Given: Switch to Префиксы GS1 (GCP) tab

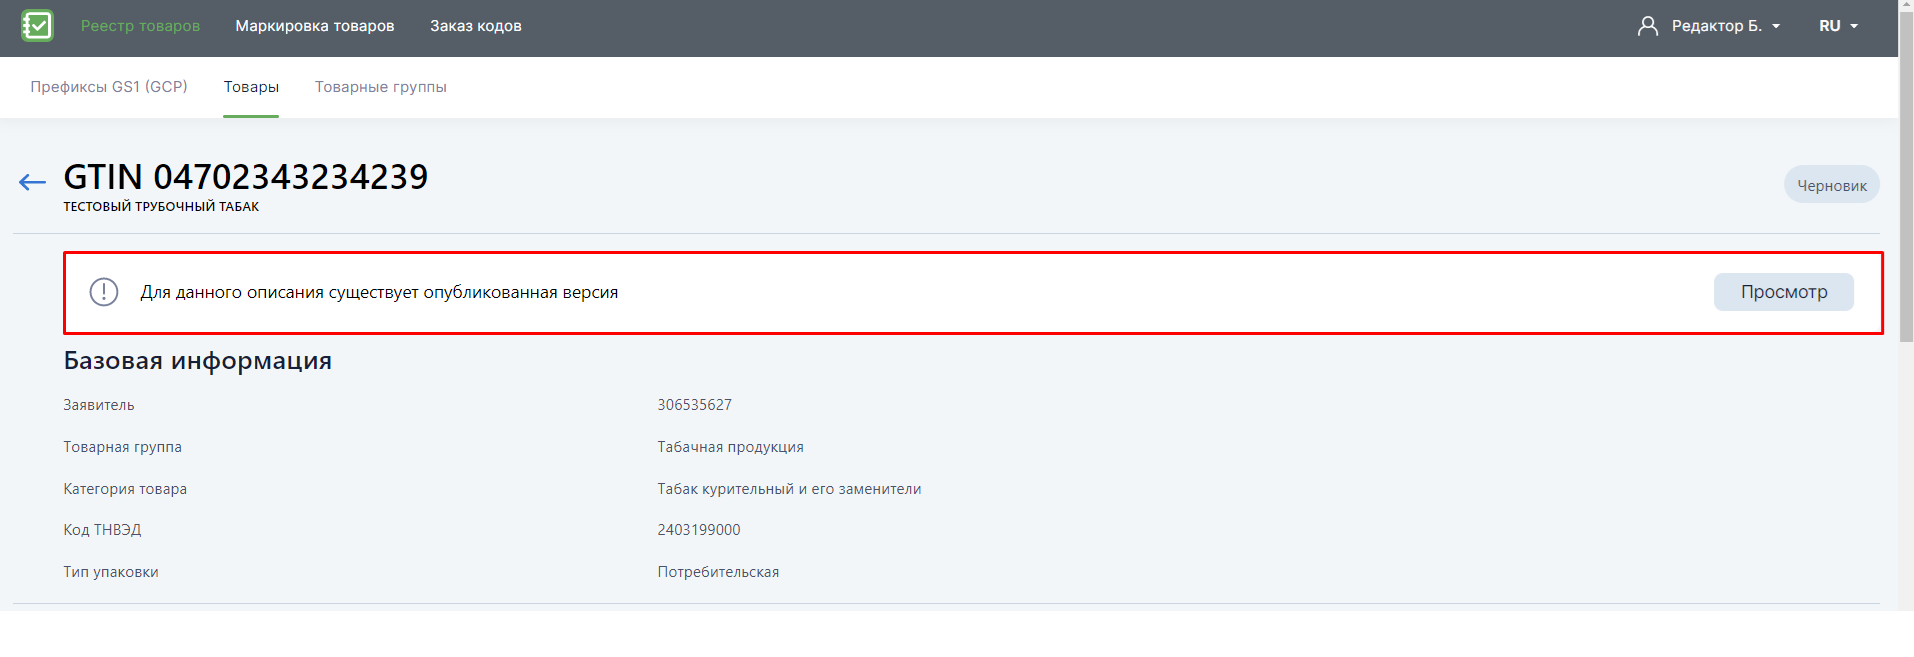Looking at the screenshot, I should point(109,87).
